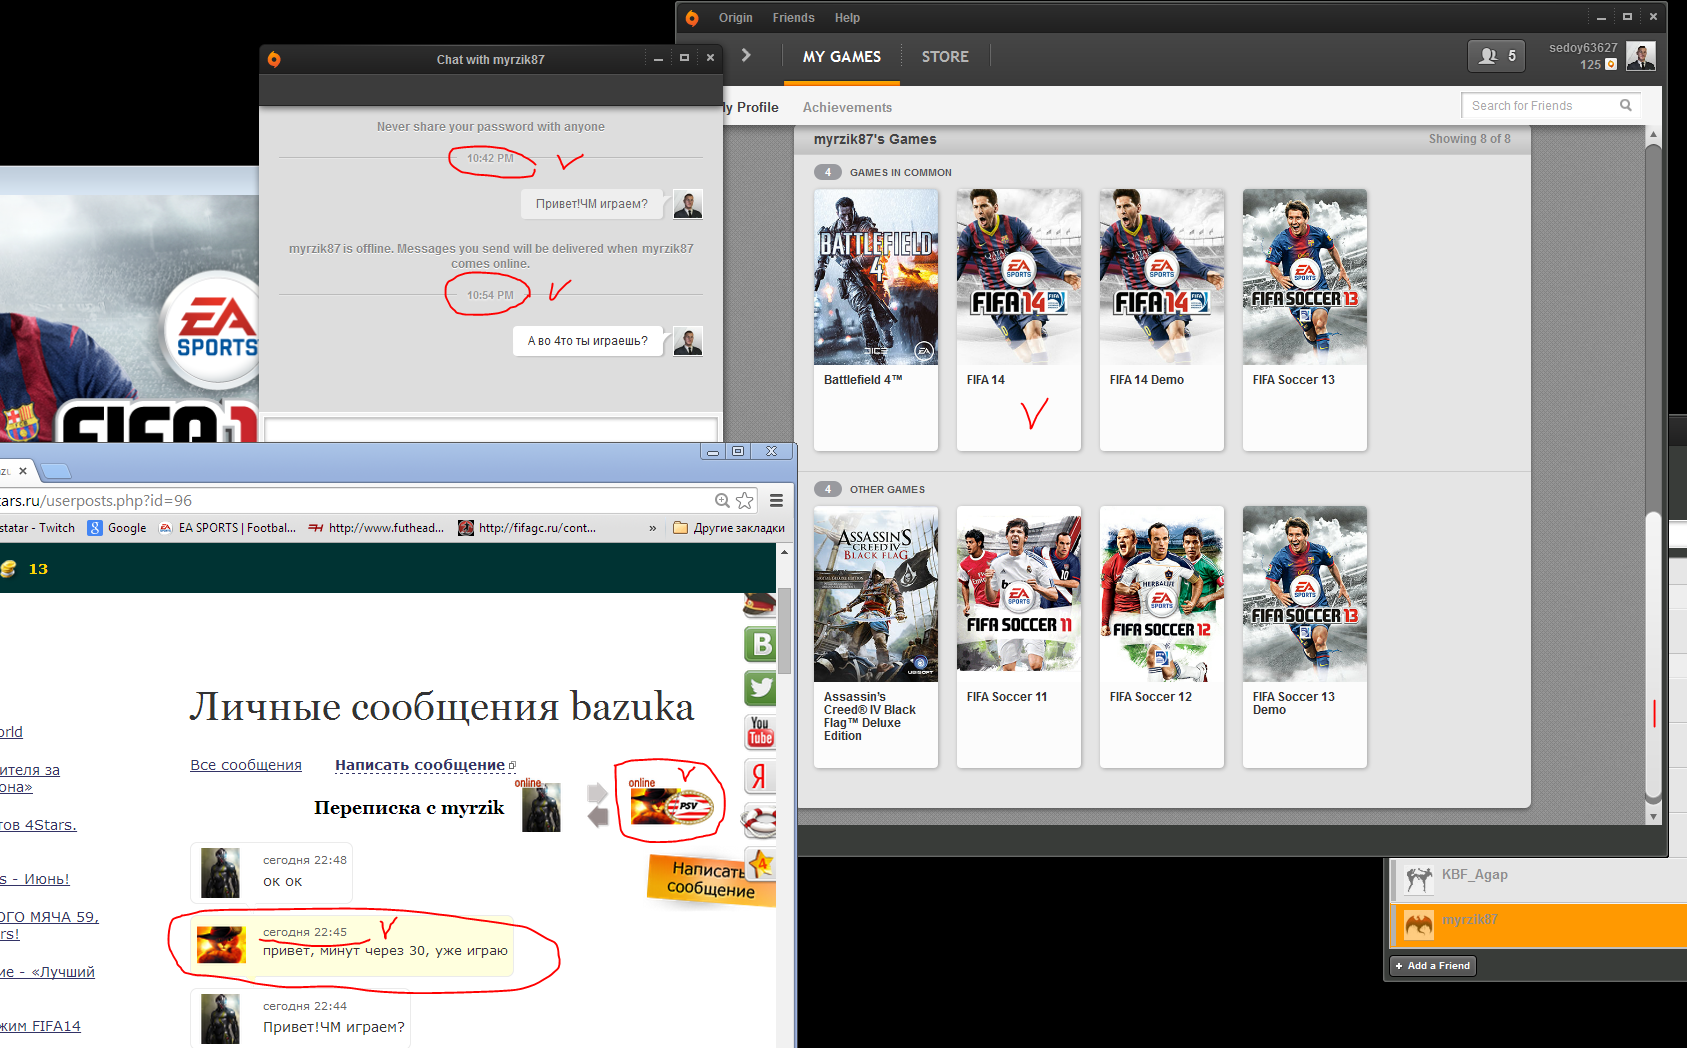Select the FIFA 14 Demo game tile

coord(1162,320)
